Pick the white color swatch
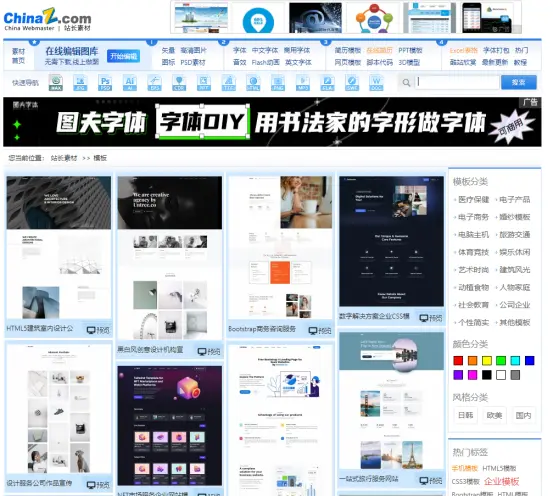The width and height of the screenshot is (553, 496). pyautogui.click(x=501, y=375)
